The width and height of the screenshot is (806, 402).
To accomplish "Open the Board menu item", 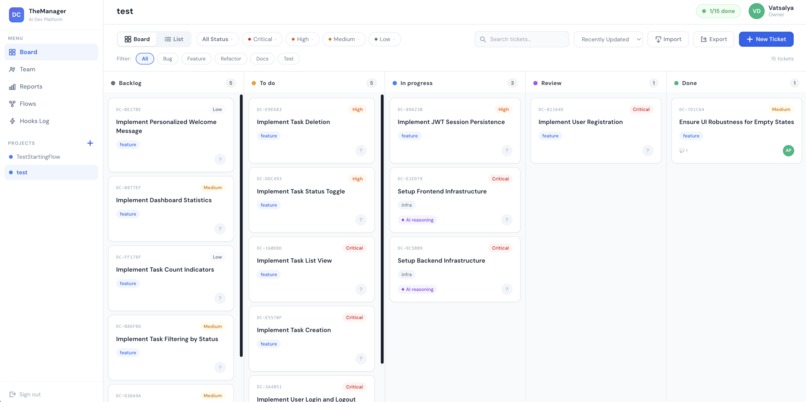I will point(51,52).
